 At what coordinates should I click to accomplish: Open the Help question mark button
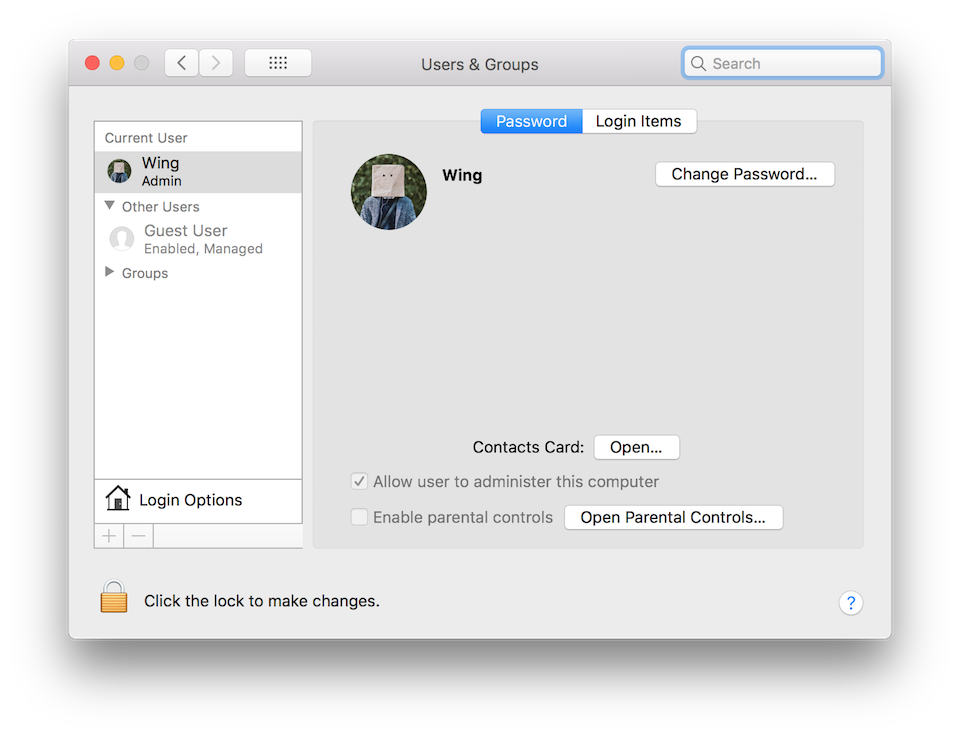(851, 603)
